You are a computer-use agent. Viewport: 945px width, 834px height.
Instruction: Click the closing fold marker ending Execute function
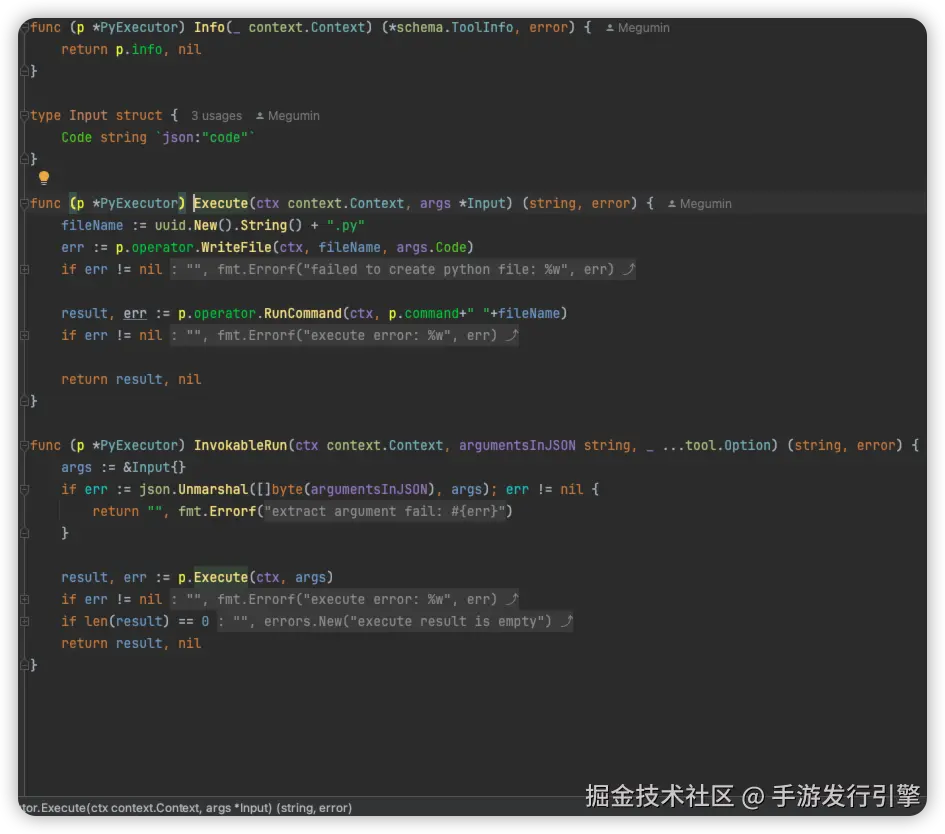point(24,401)
